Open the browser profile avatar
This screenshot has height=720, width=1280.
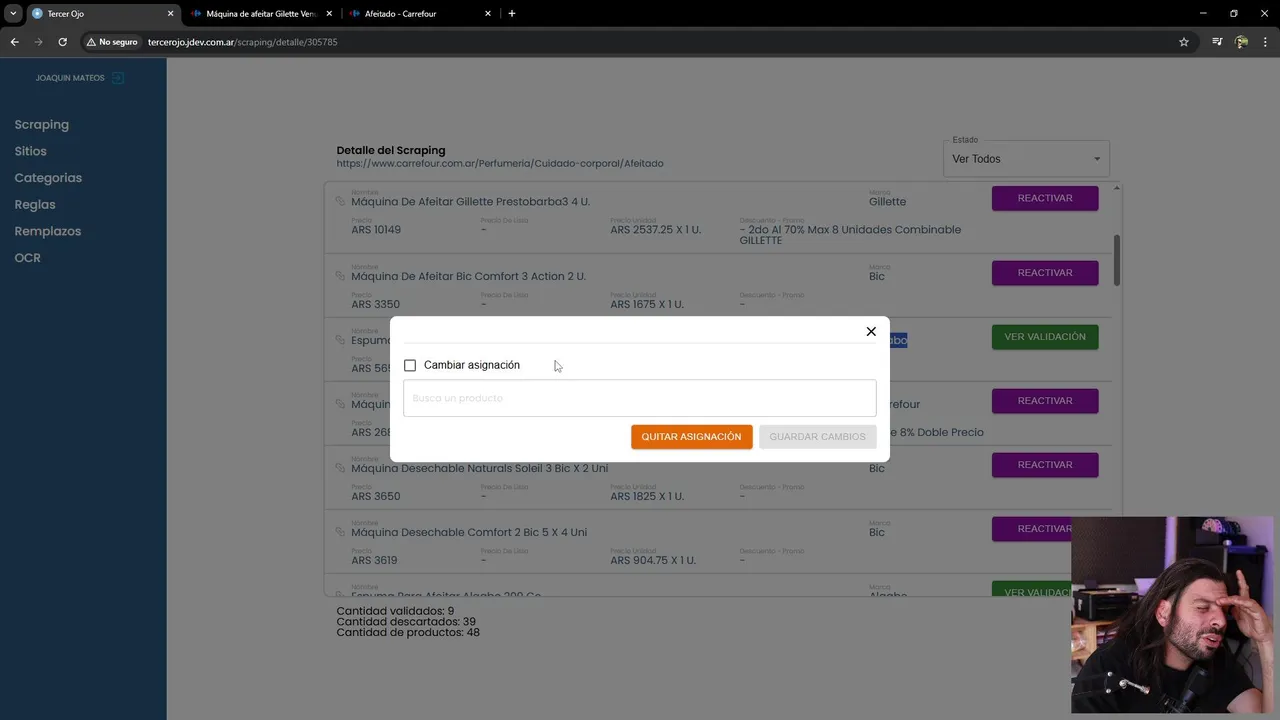click(x=1241, y=42)
